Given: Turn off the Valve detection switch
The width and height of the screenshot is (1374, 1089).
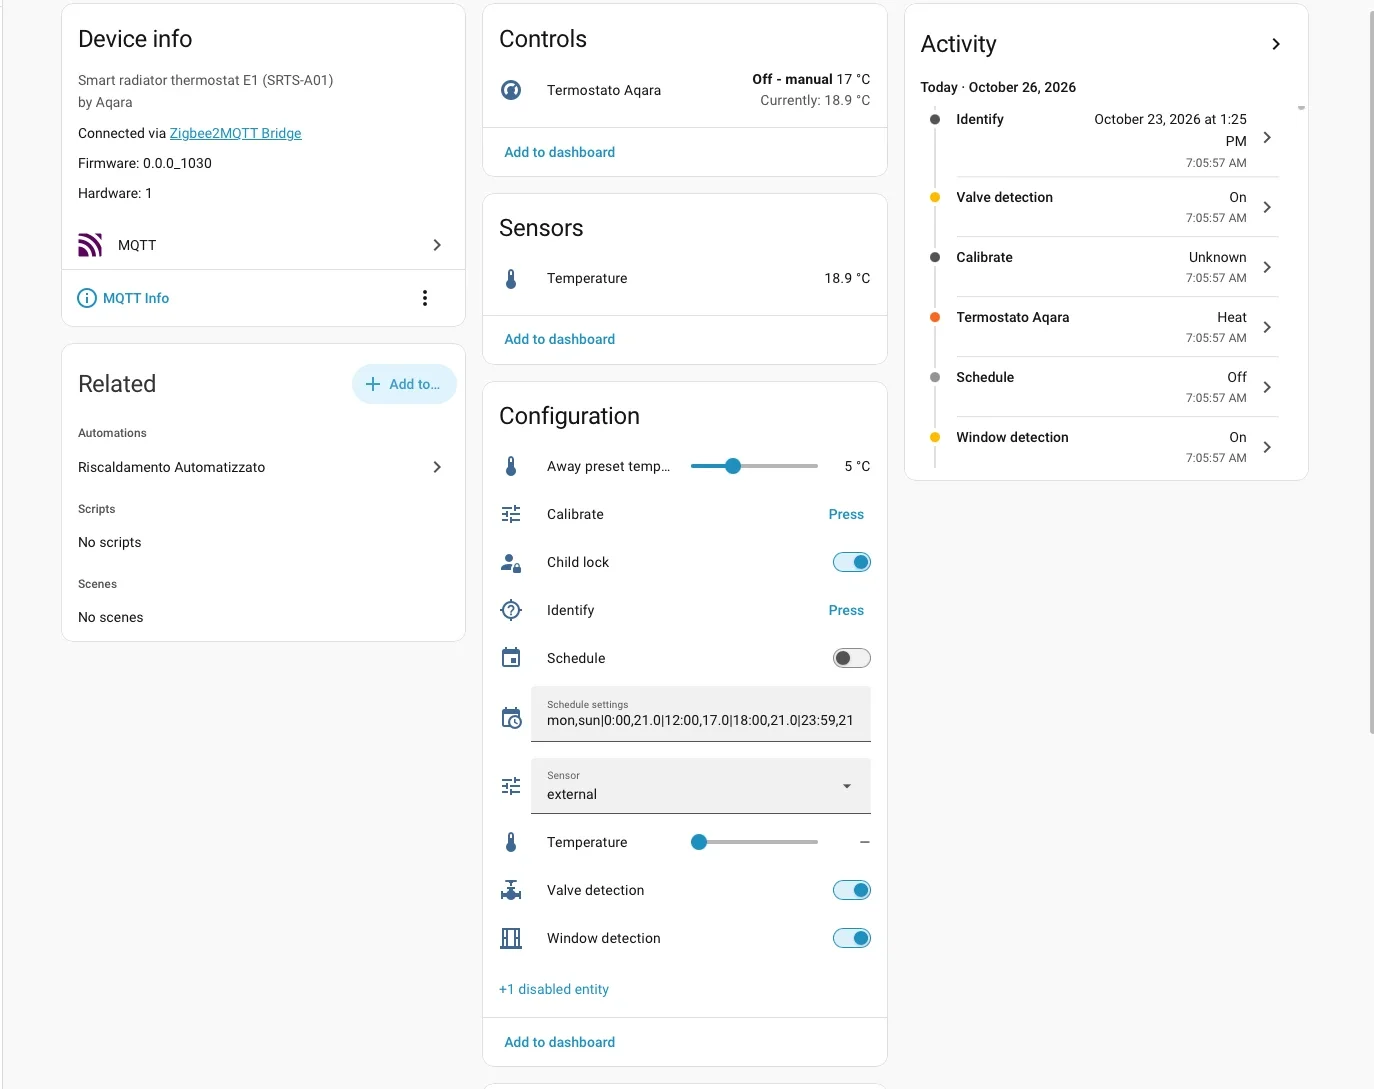Looking at the screenshot, I should coord(852,890).
